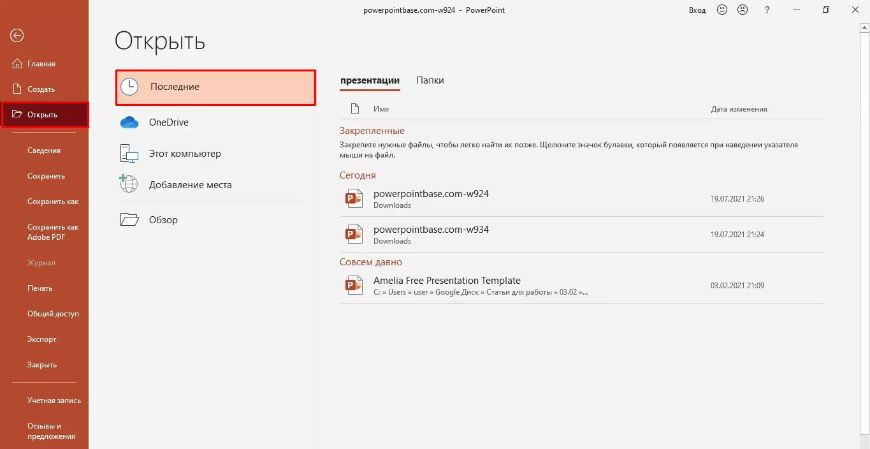
Task: Click the Совсем давно section heading
Action: (371, 262)
